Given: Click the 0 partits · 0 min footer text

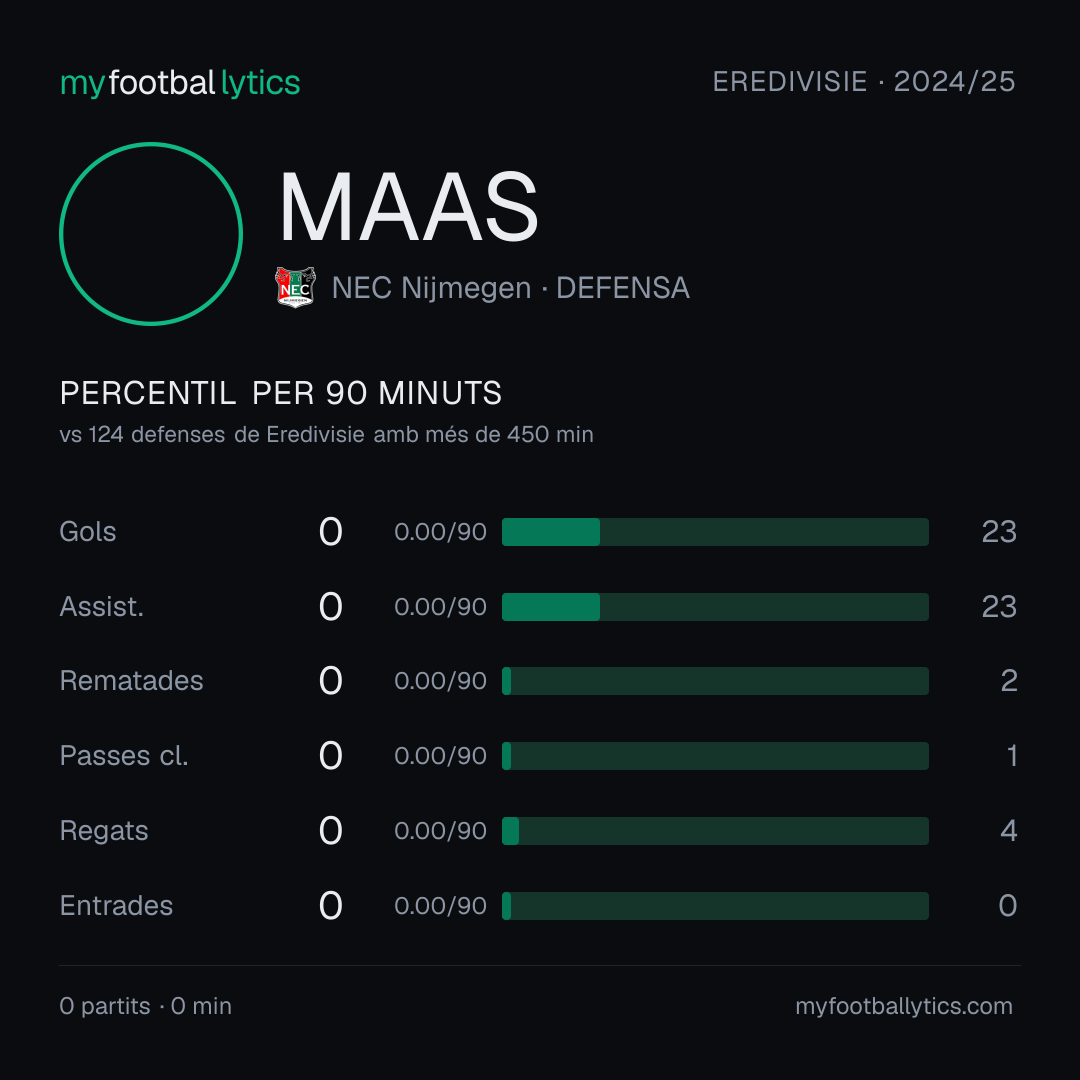Looking at the screenshot, I should point(145,1006).
